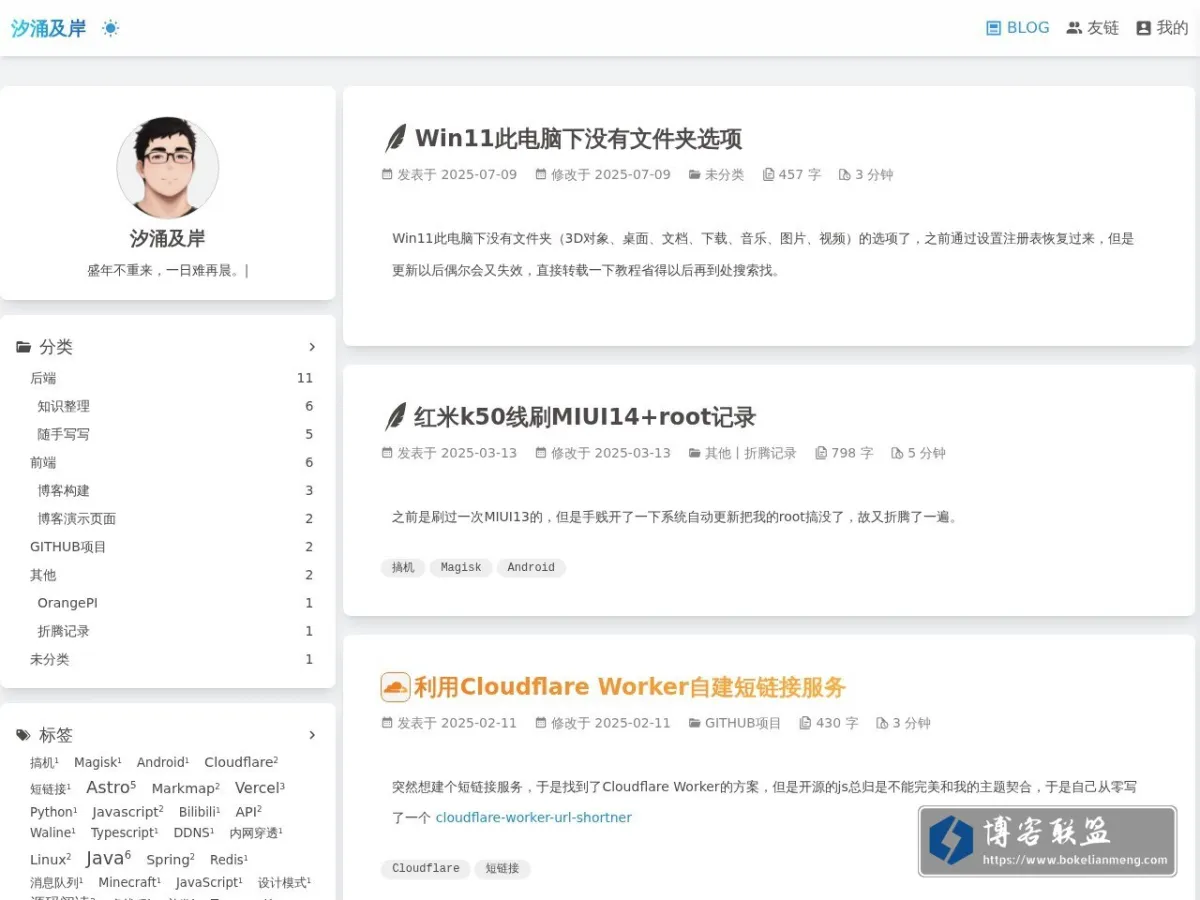Click feather icon beside the Win11 post title
Viewport: 1200px width, 900px height.
click(396, 138)
